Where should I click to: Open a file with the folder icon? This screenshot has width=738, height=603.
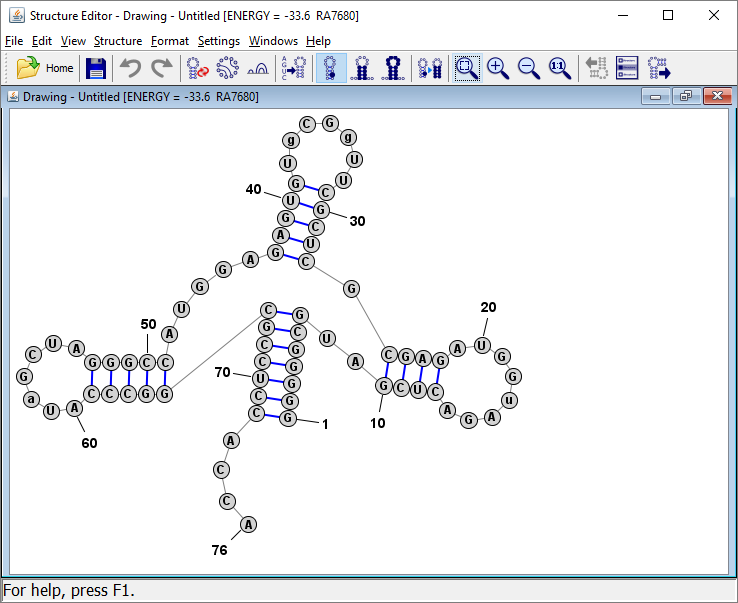[28, 68]
